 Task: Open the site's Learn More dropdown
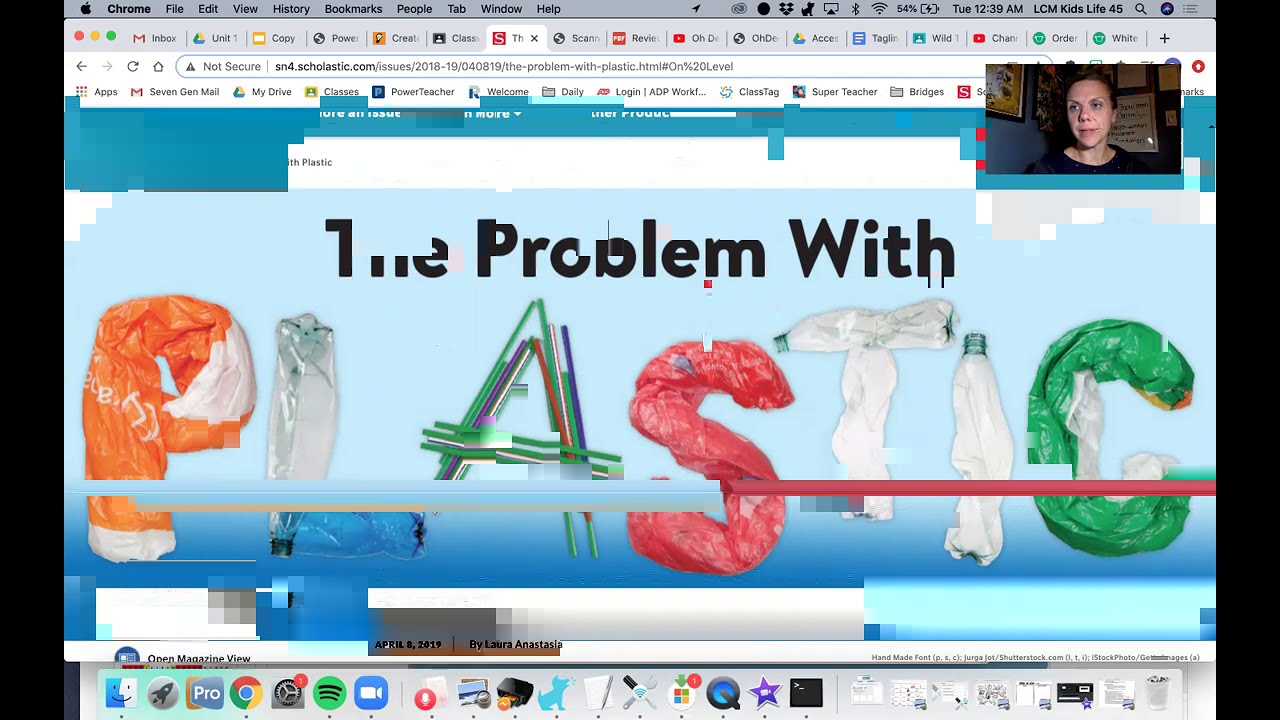coord(492,113)
